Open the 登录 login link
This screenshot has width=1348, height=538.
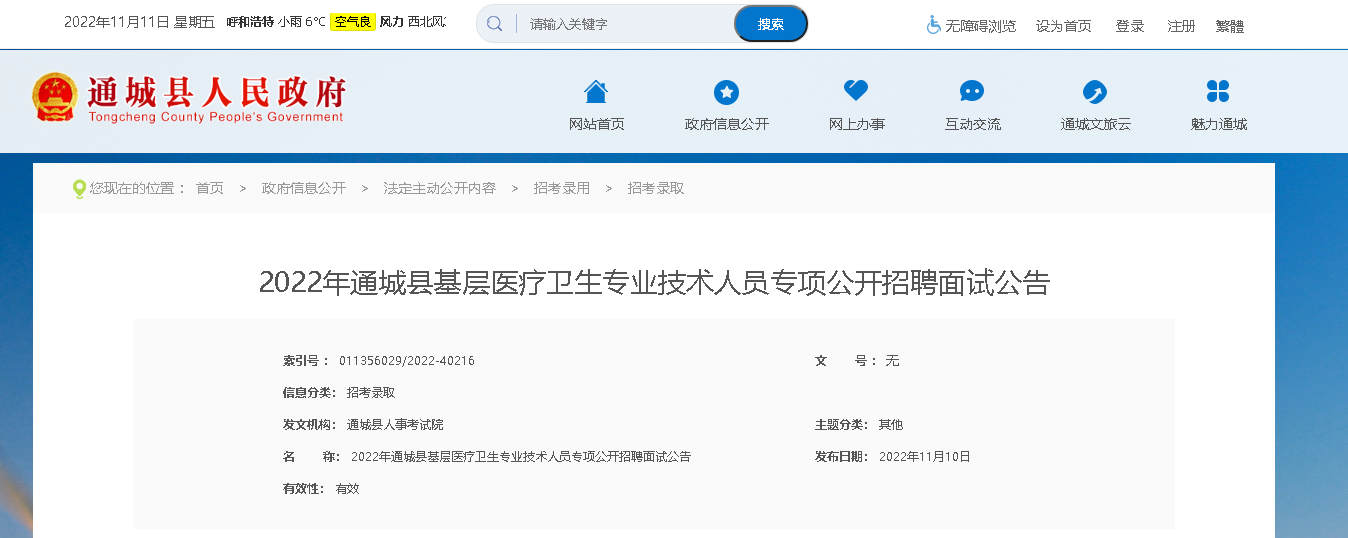click(x=1130, y=26)
